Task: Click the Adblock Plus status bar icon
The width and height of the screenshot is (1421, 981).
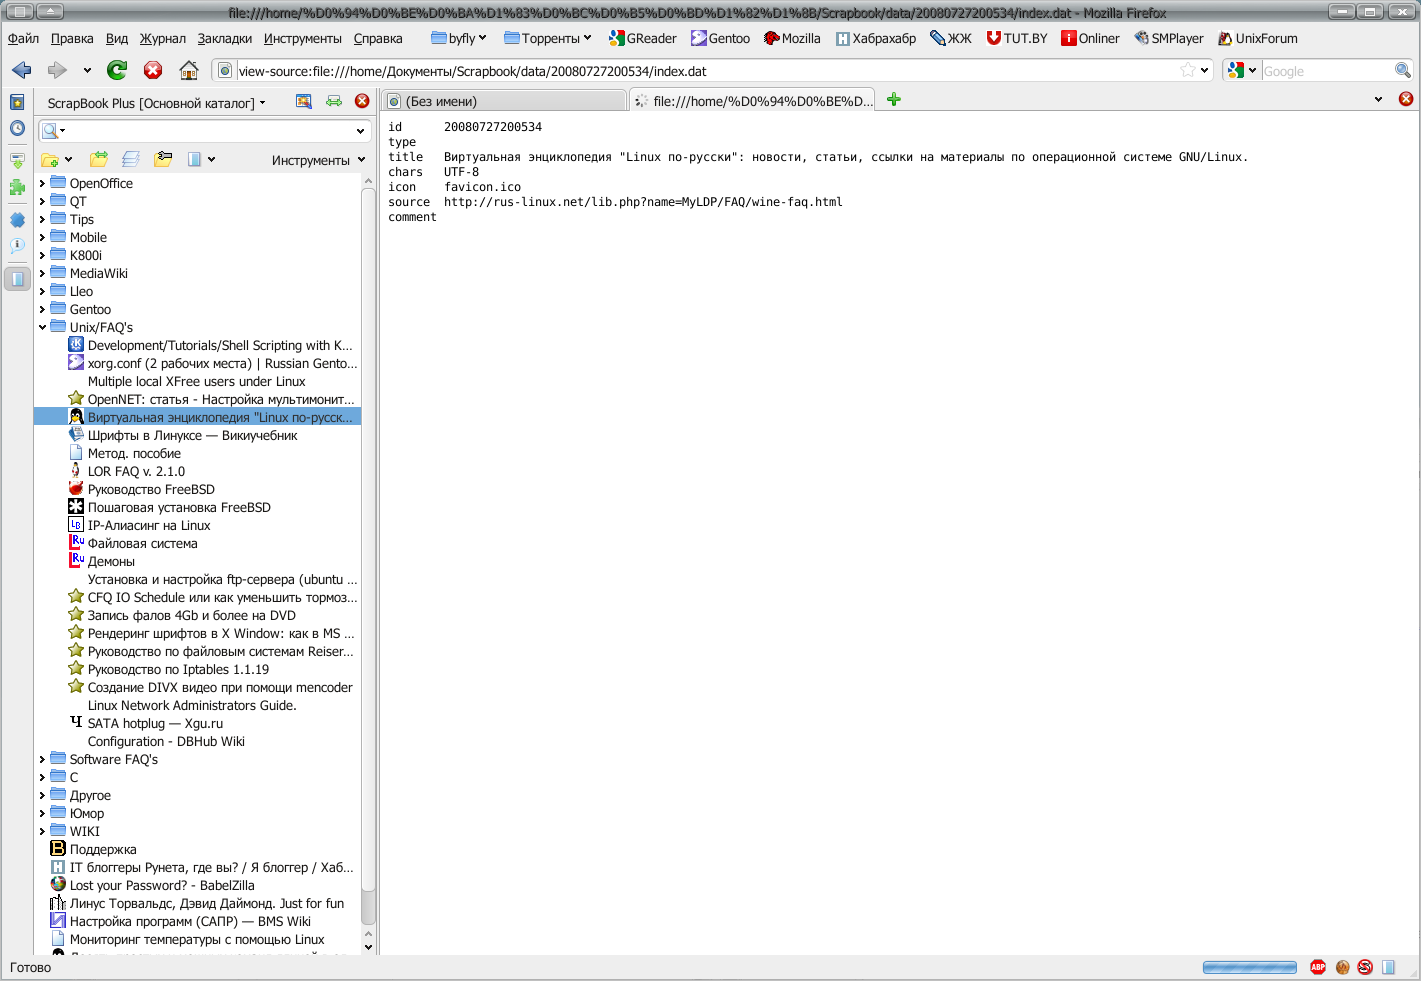Action: click(1318, 967)
